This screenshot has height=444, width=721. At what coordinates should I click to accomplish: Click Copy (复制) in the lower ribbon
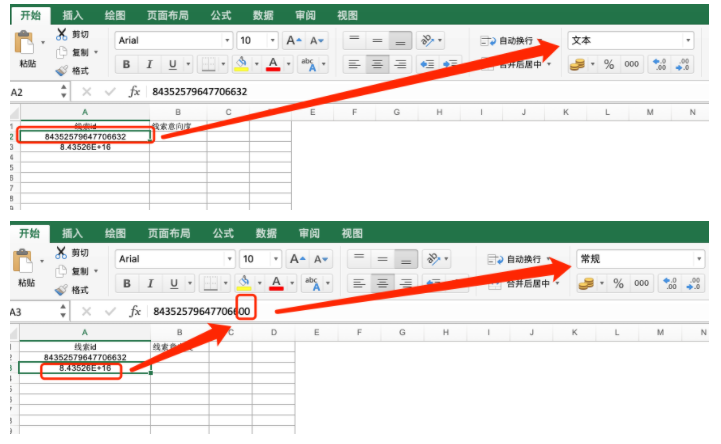click(x=80, y=270)
